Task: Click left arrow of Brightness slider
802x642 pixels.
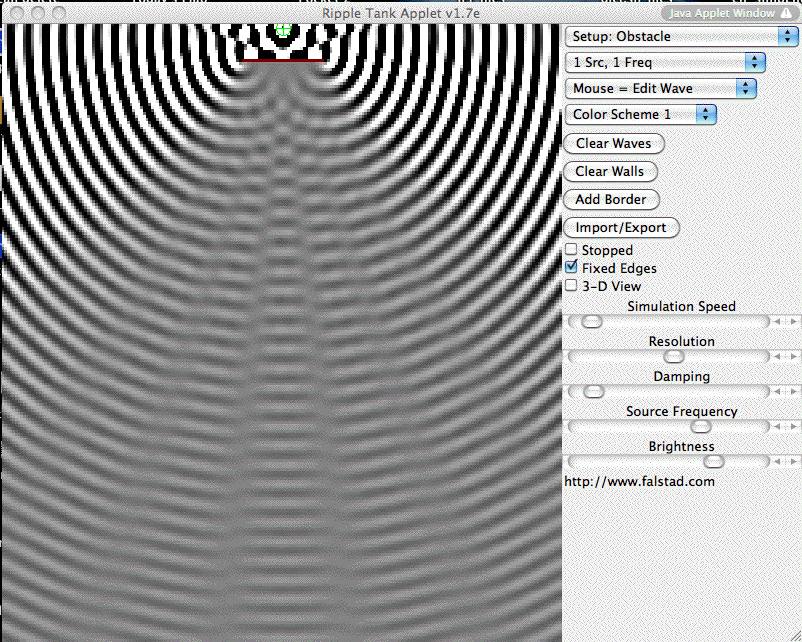Action: pyautogui.click(x=777, y=462)
